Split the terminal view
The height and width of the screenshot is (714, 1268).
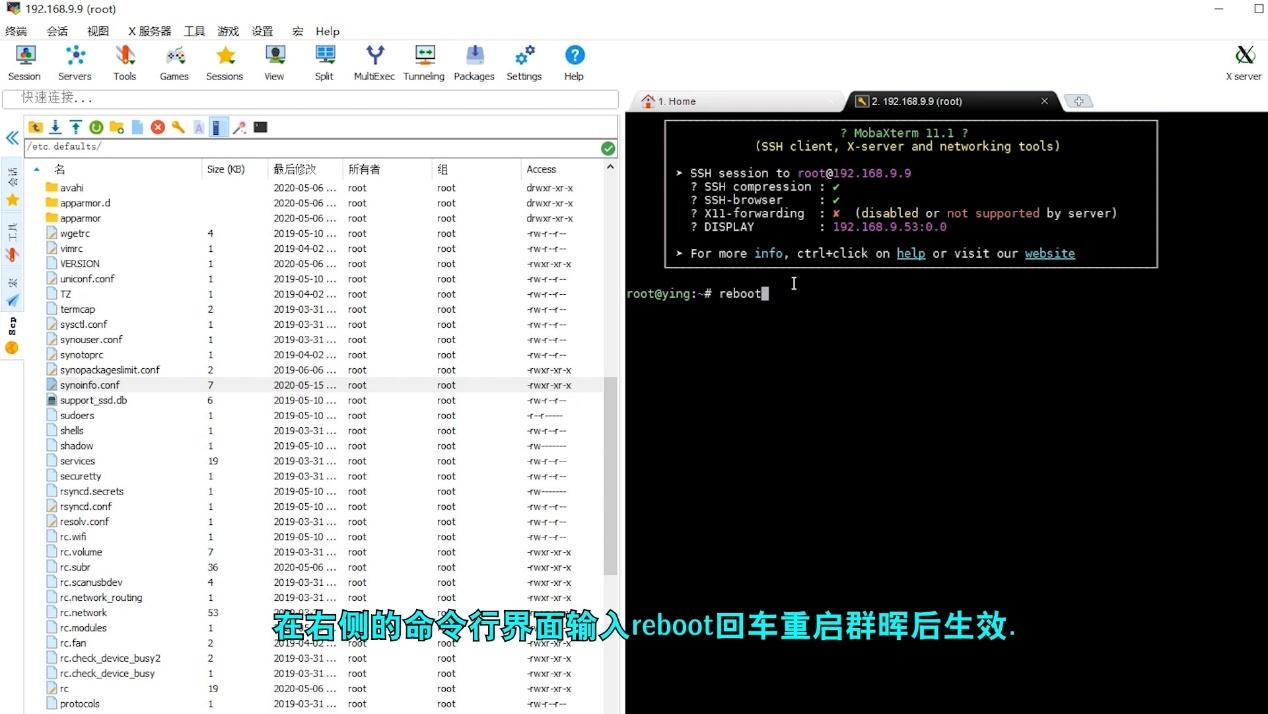(x=323, y=60)
